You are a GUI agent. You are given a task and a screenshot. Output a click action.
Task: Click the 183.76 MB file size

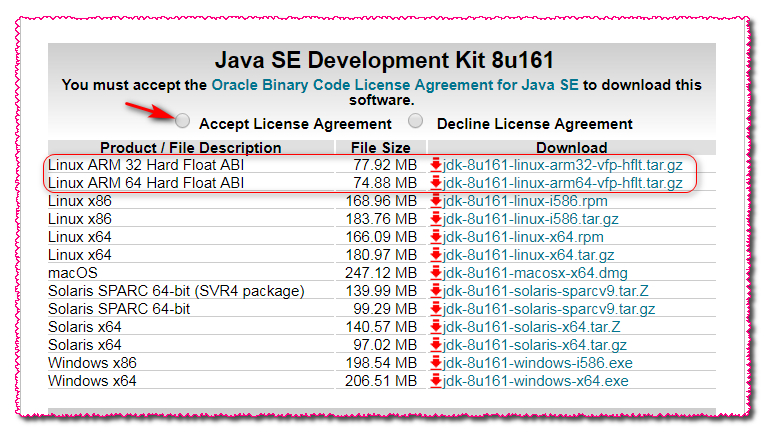(x=381, y=219)
